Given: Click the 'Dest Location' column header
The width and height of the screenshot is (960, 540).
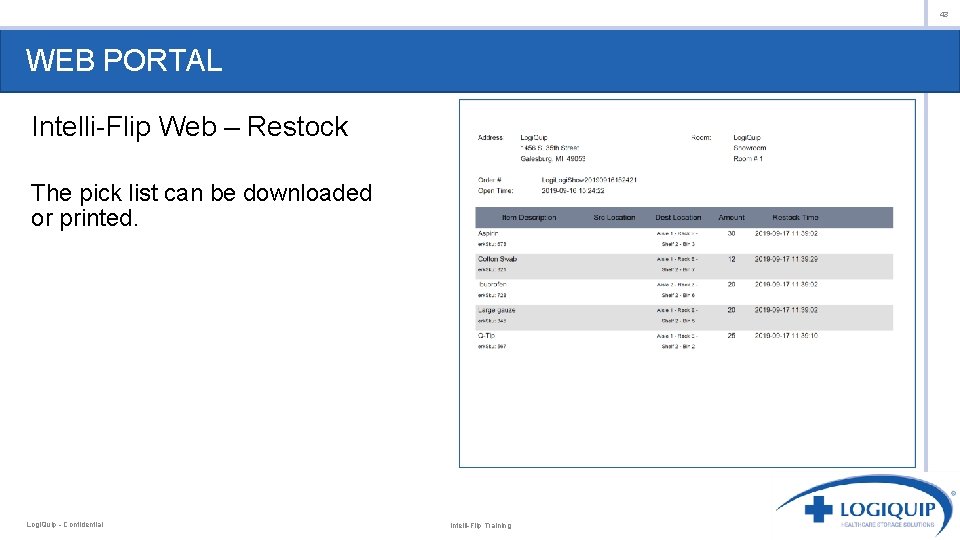Looking at the screenshot, I should pyautogui.click(x=678, y=217).
